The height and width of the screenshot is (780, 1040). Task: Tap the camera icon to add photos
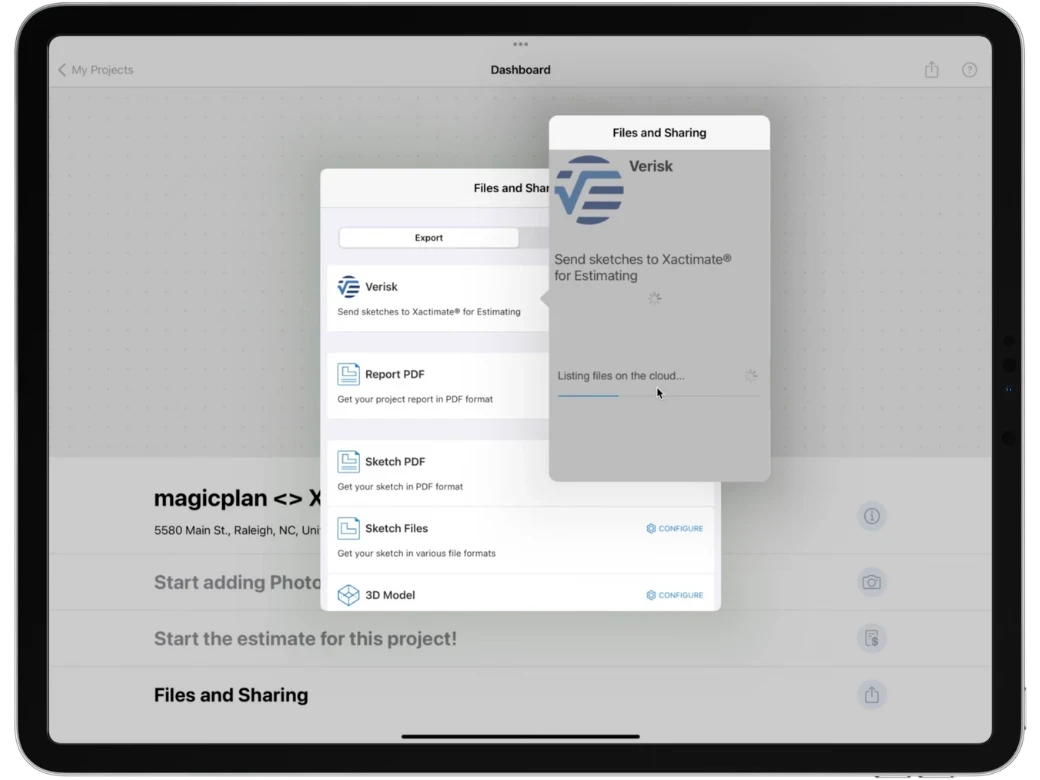point(872,582)
